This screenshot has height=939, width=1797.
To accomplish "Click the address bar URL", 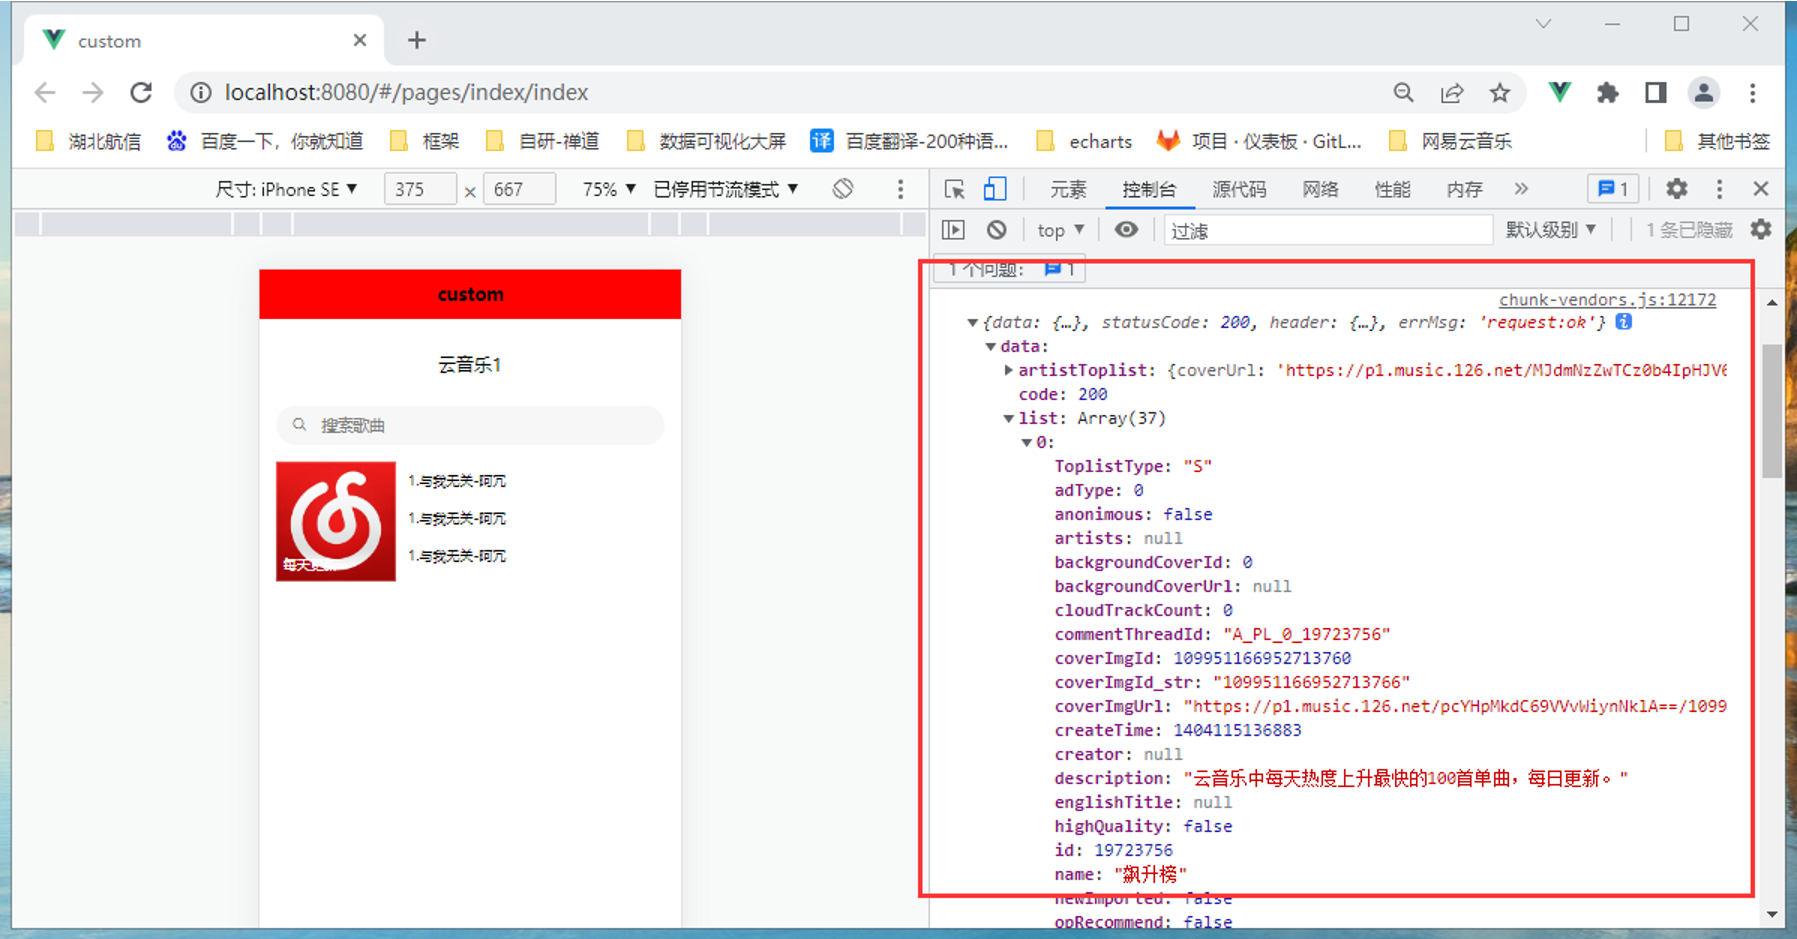I will point(406,93).
